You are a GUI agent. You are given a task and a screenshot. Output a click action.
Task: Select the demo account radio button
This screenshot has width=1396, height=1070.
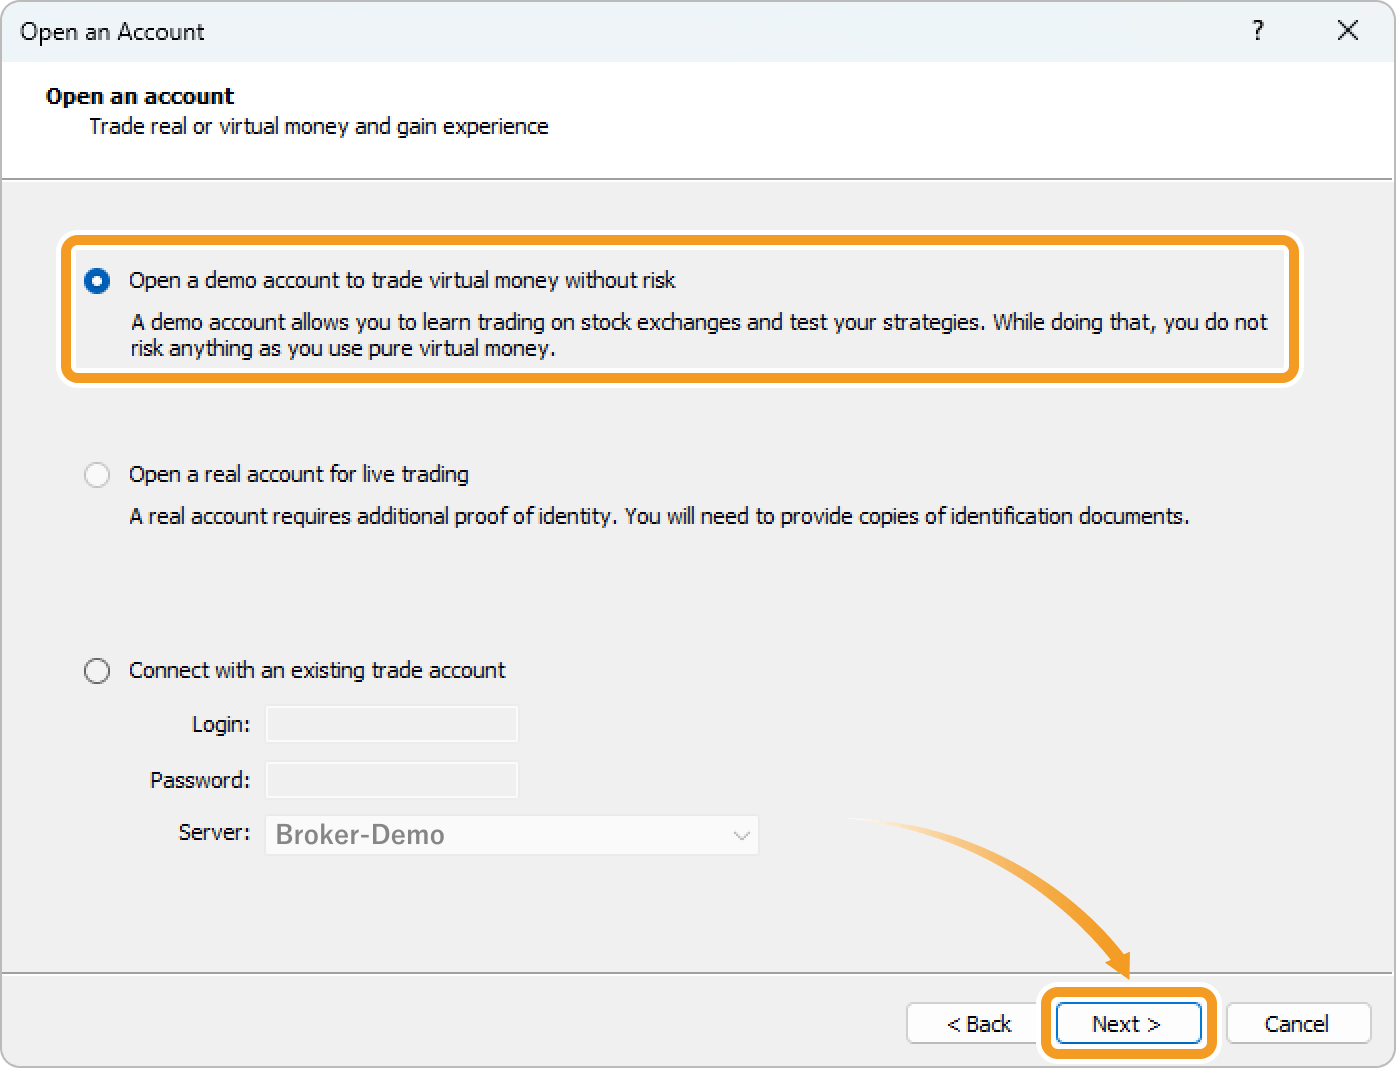pyautogui.click(x=97, y=281)
